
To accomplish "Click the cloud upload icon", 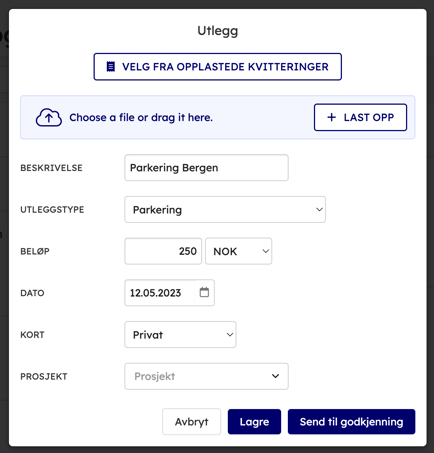I will [49, 117].
